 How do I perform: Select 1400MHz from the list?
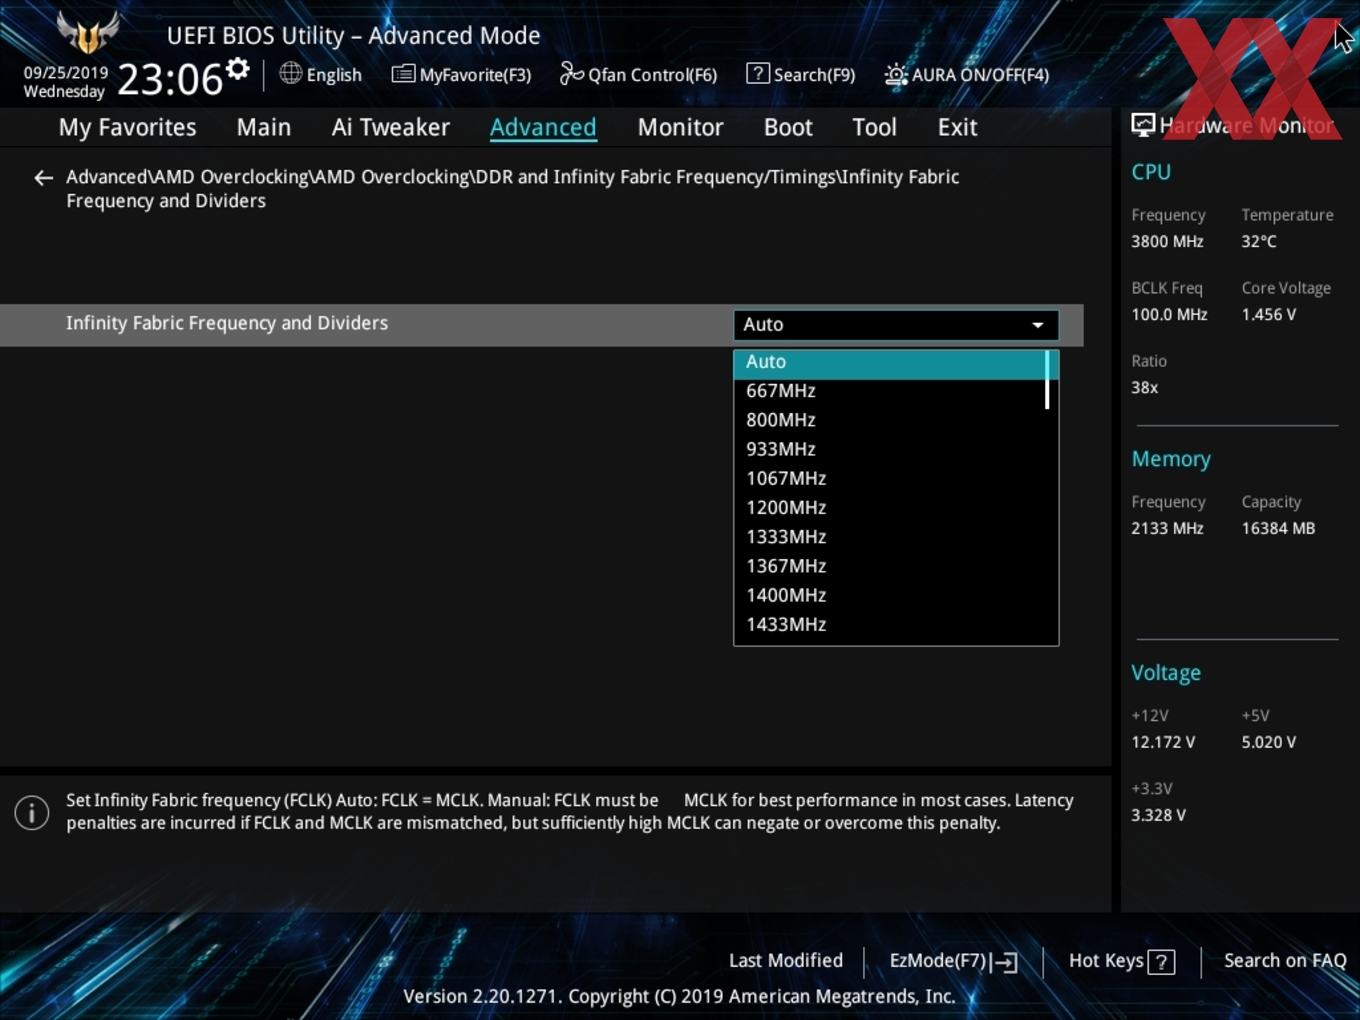coord(889,595)
